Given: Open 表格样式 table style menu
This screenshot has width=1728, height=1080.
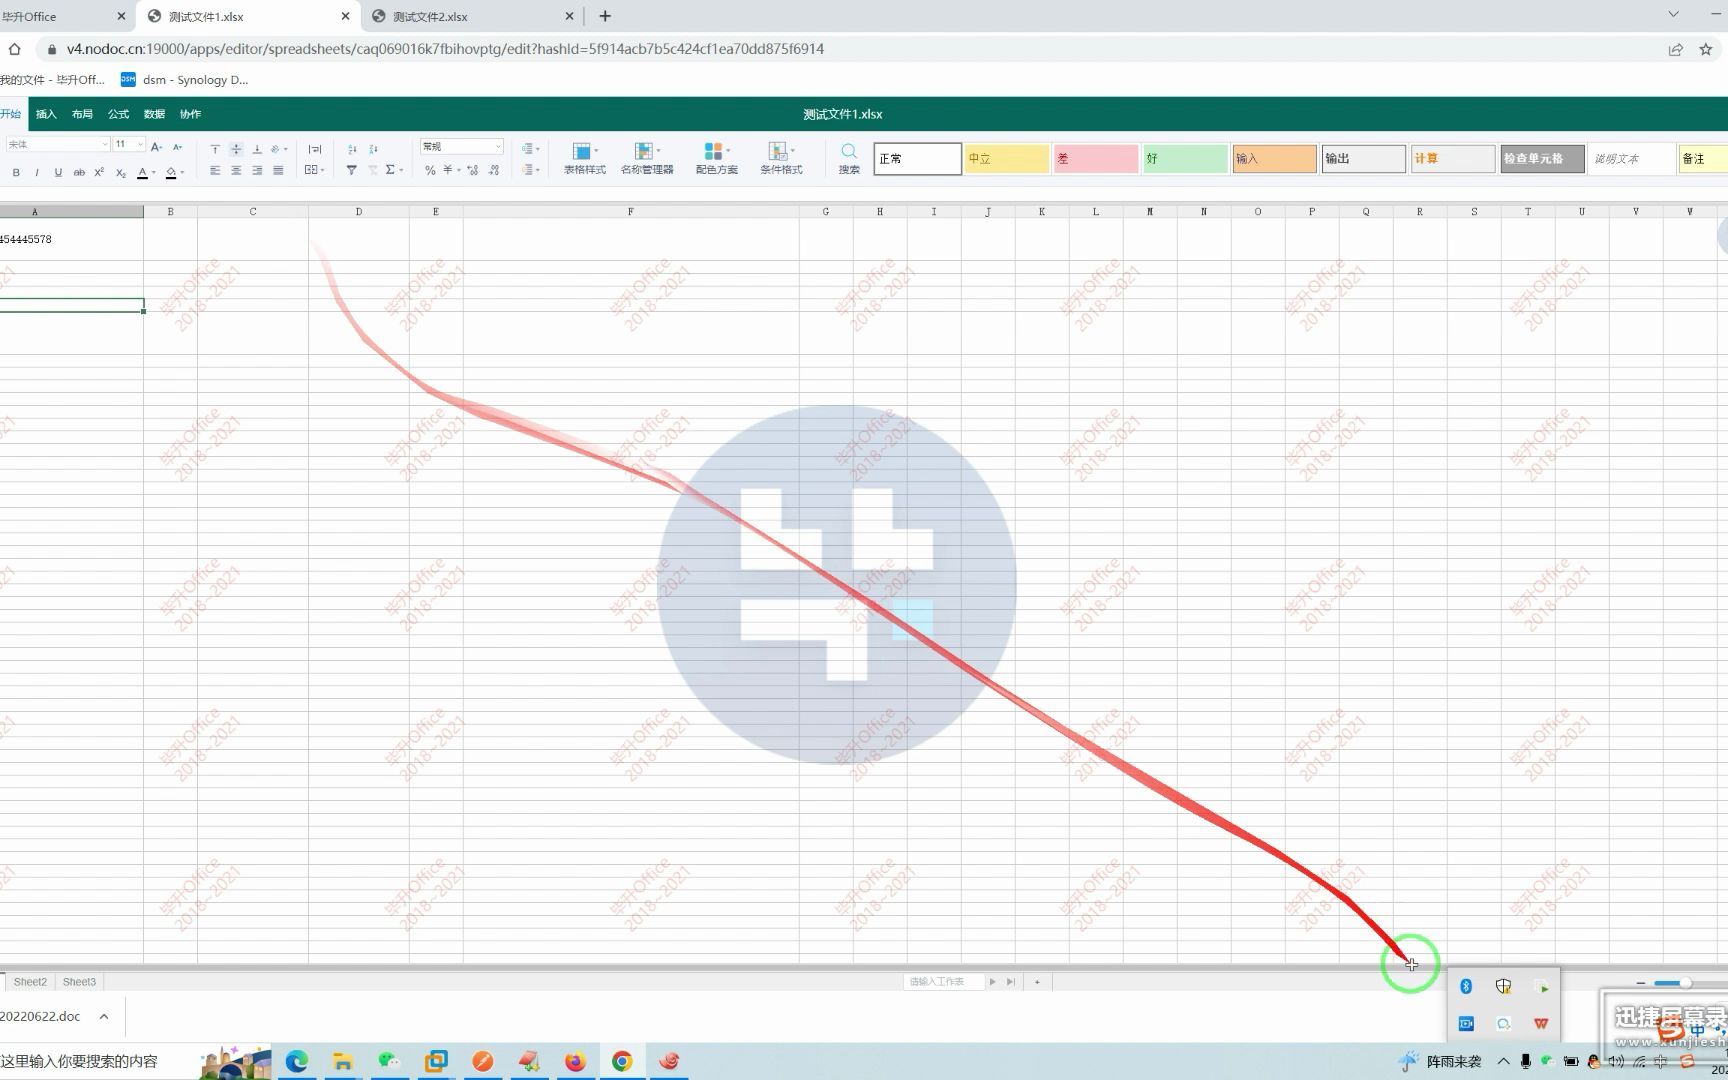Looking at the screenshot, I should tap(584, 158).
